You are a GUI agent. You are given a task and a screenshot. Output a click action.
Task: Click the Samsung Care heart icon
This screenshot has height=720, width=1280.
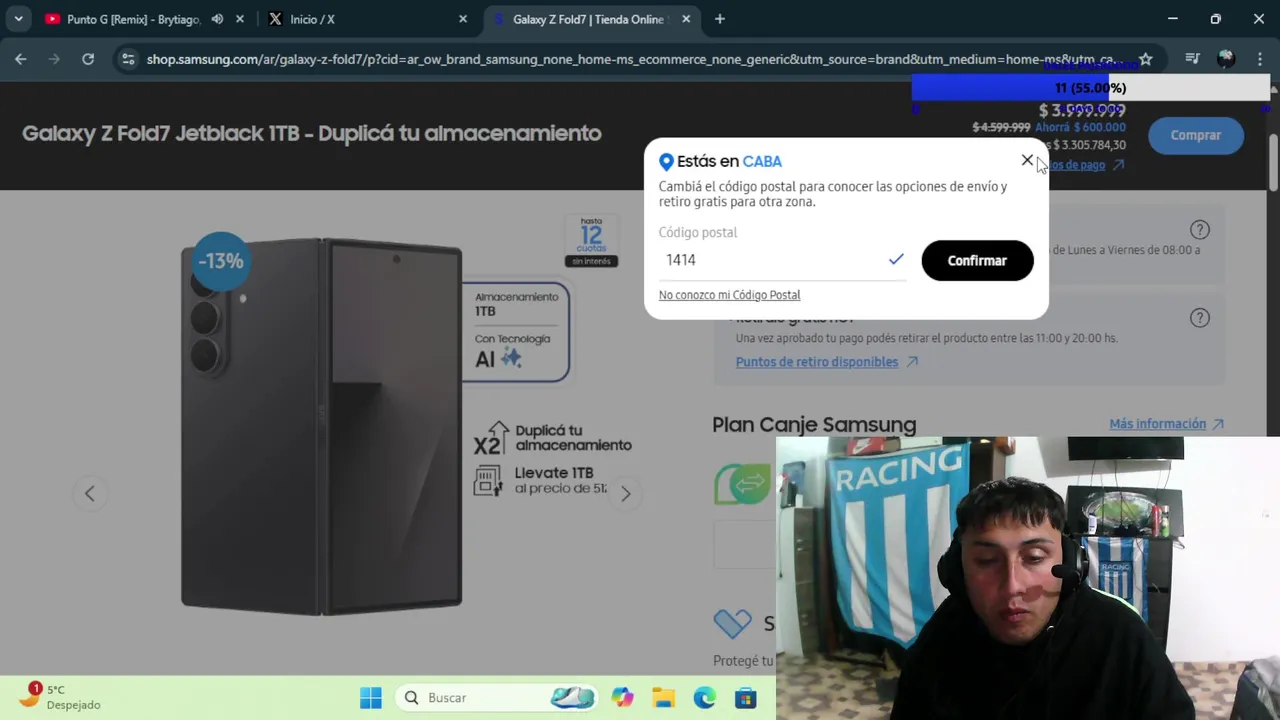coord(732,623)
